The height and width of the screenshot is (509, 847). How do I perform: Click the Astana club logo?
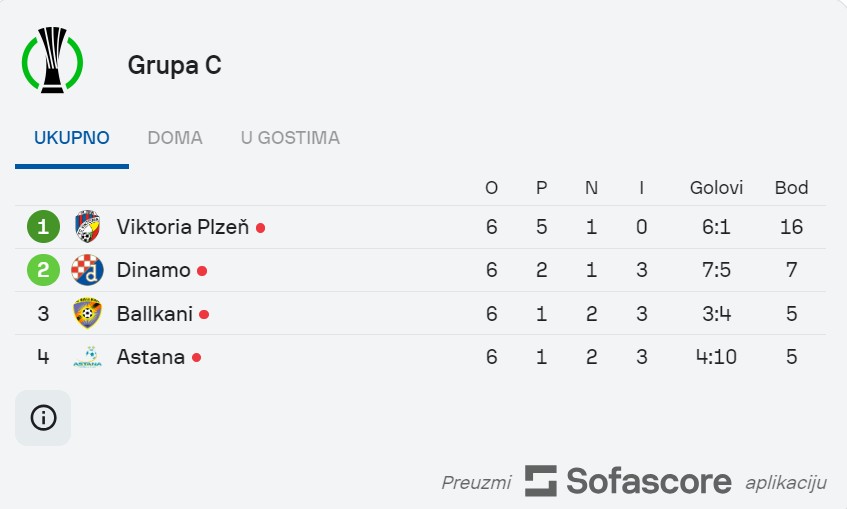(x=88, y=357)
